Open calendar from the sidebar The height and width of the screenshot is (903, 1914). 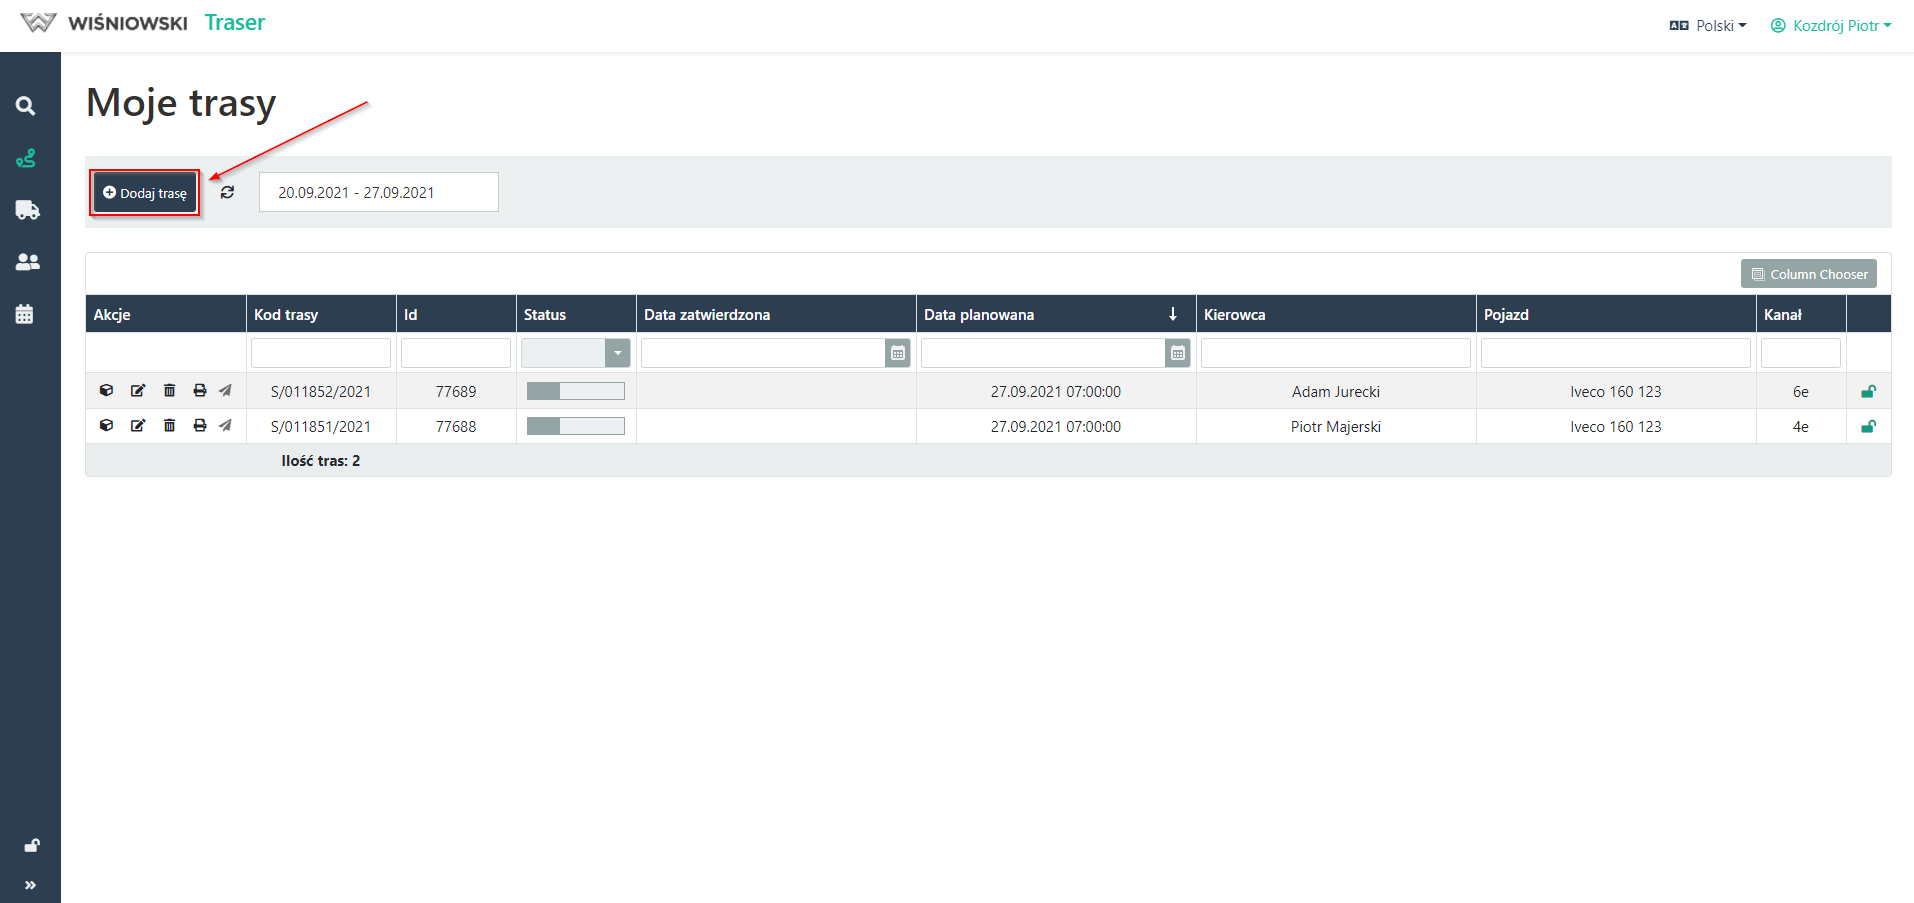pyautogui.click(x=26, y=314)
